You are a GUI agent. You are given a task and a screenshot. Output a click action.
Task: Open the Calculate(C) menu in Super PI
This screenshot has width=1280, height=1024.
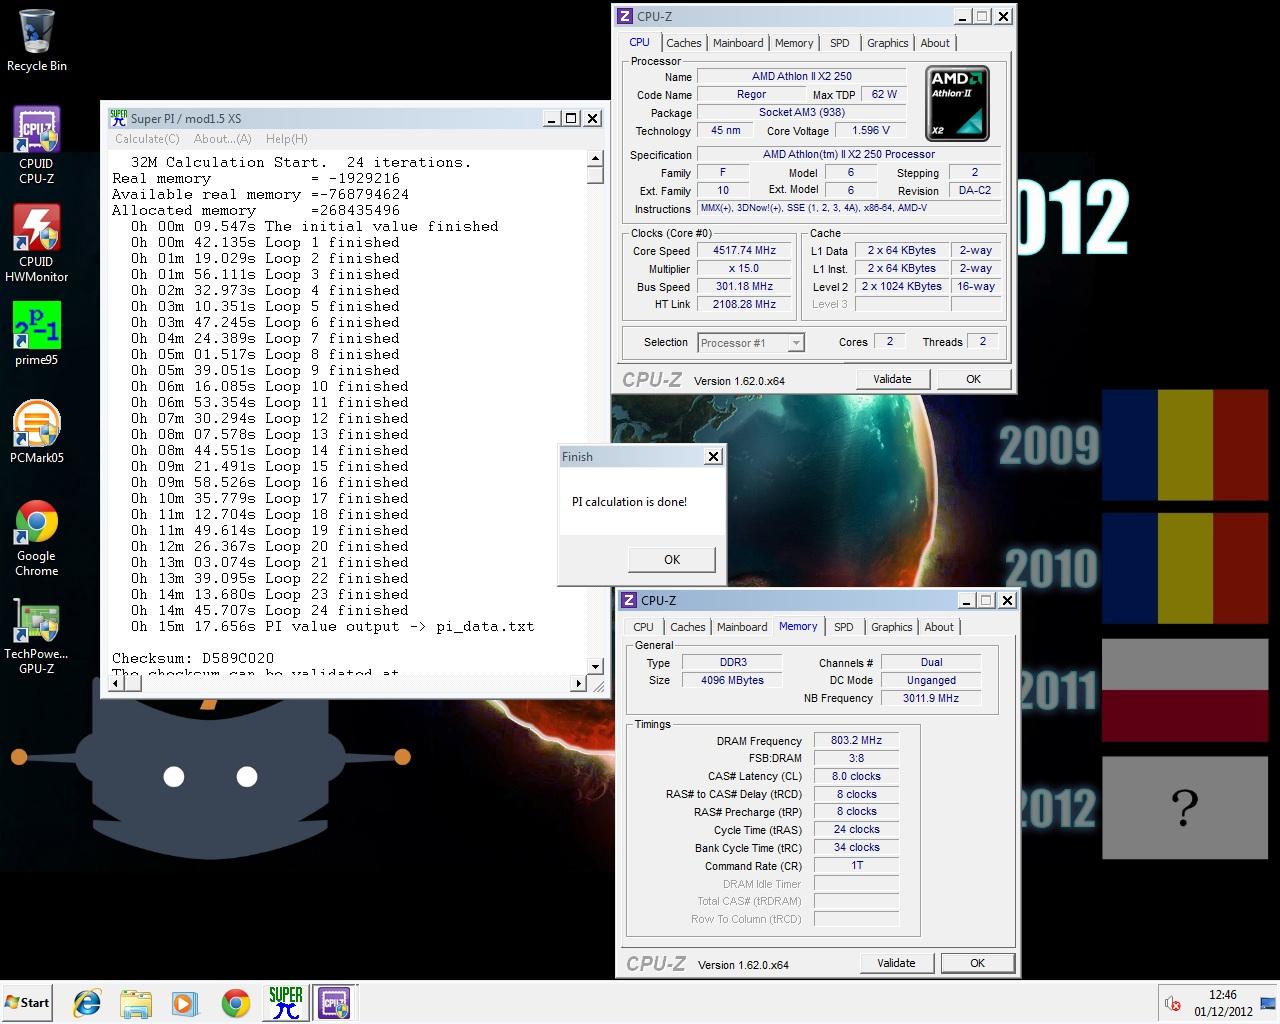pos(147,139)
